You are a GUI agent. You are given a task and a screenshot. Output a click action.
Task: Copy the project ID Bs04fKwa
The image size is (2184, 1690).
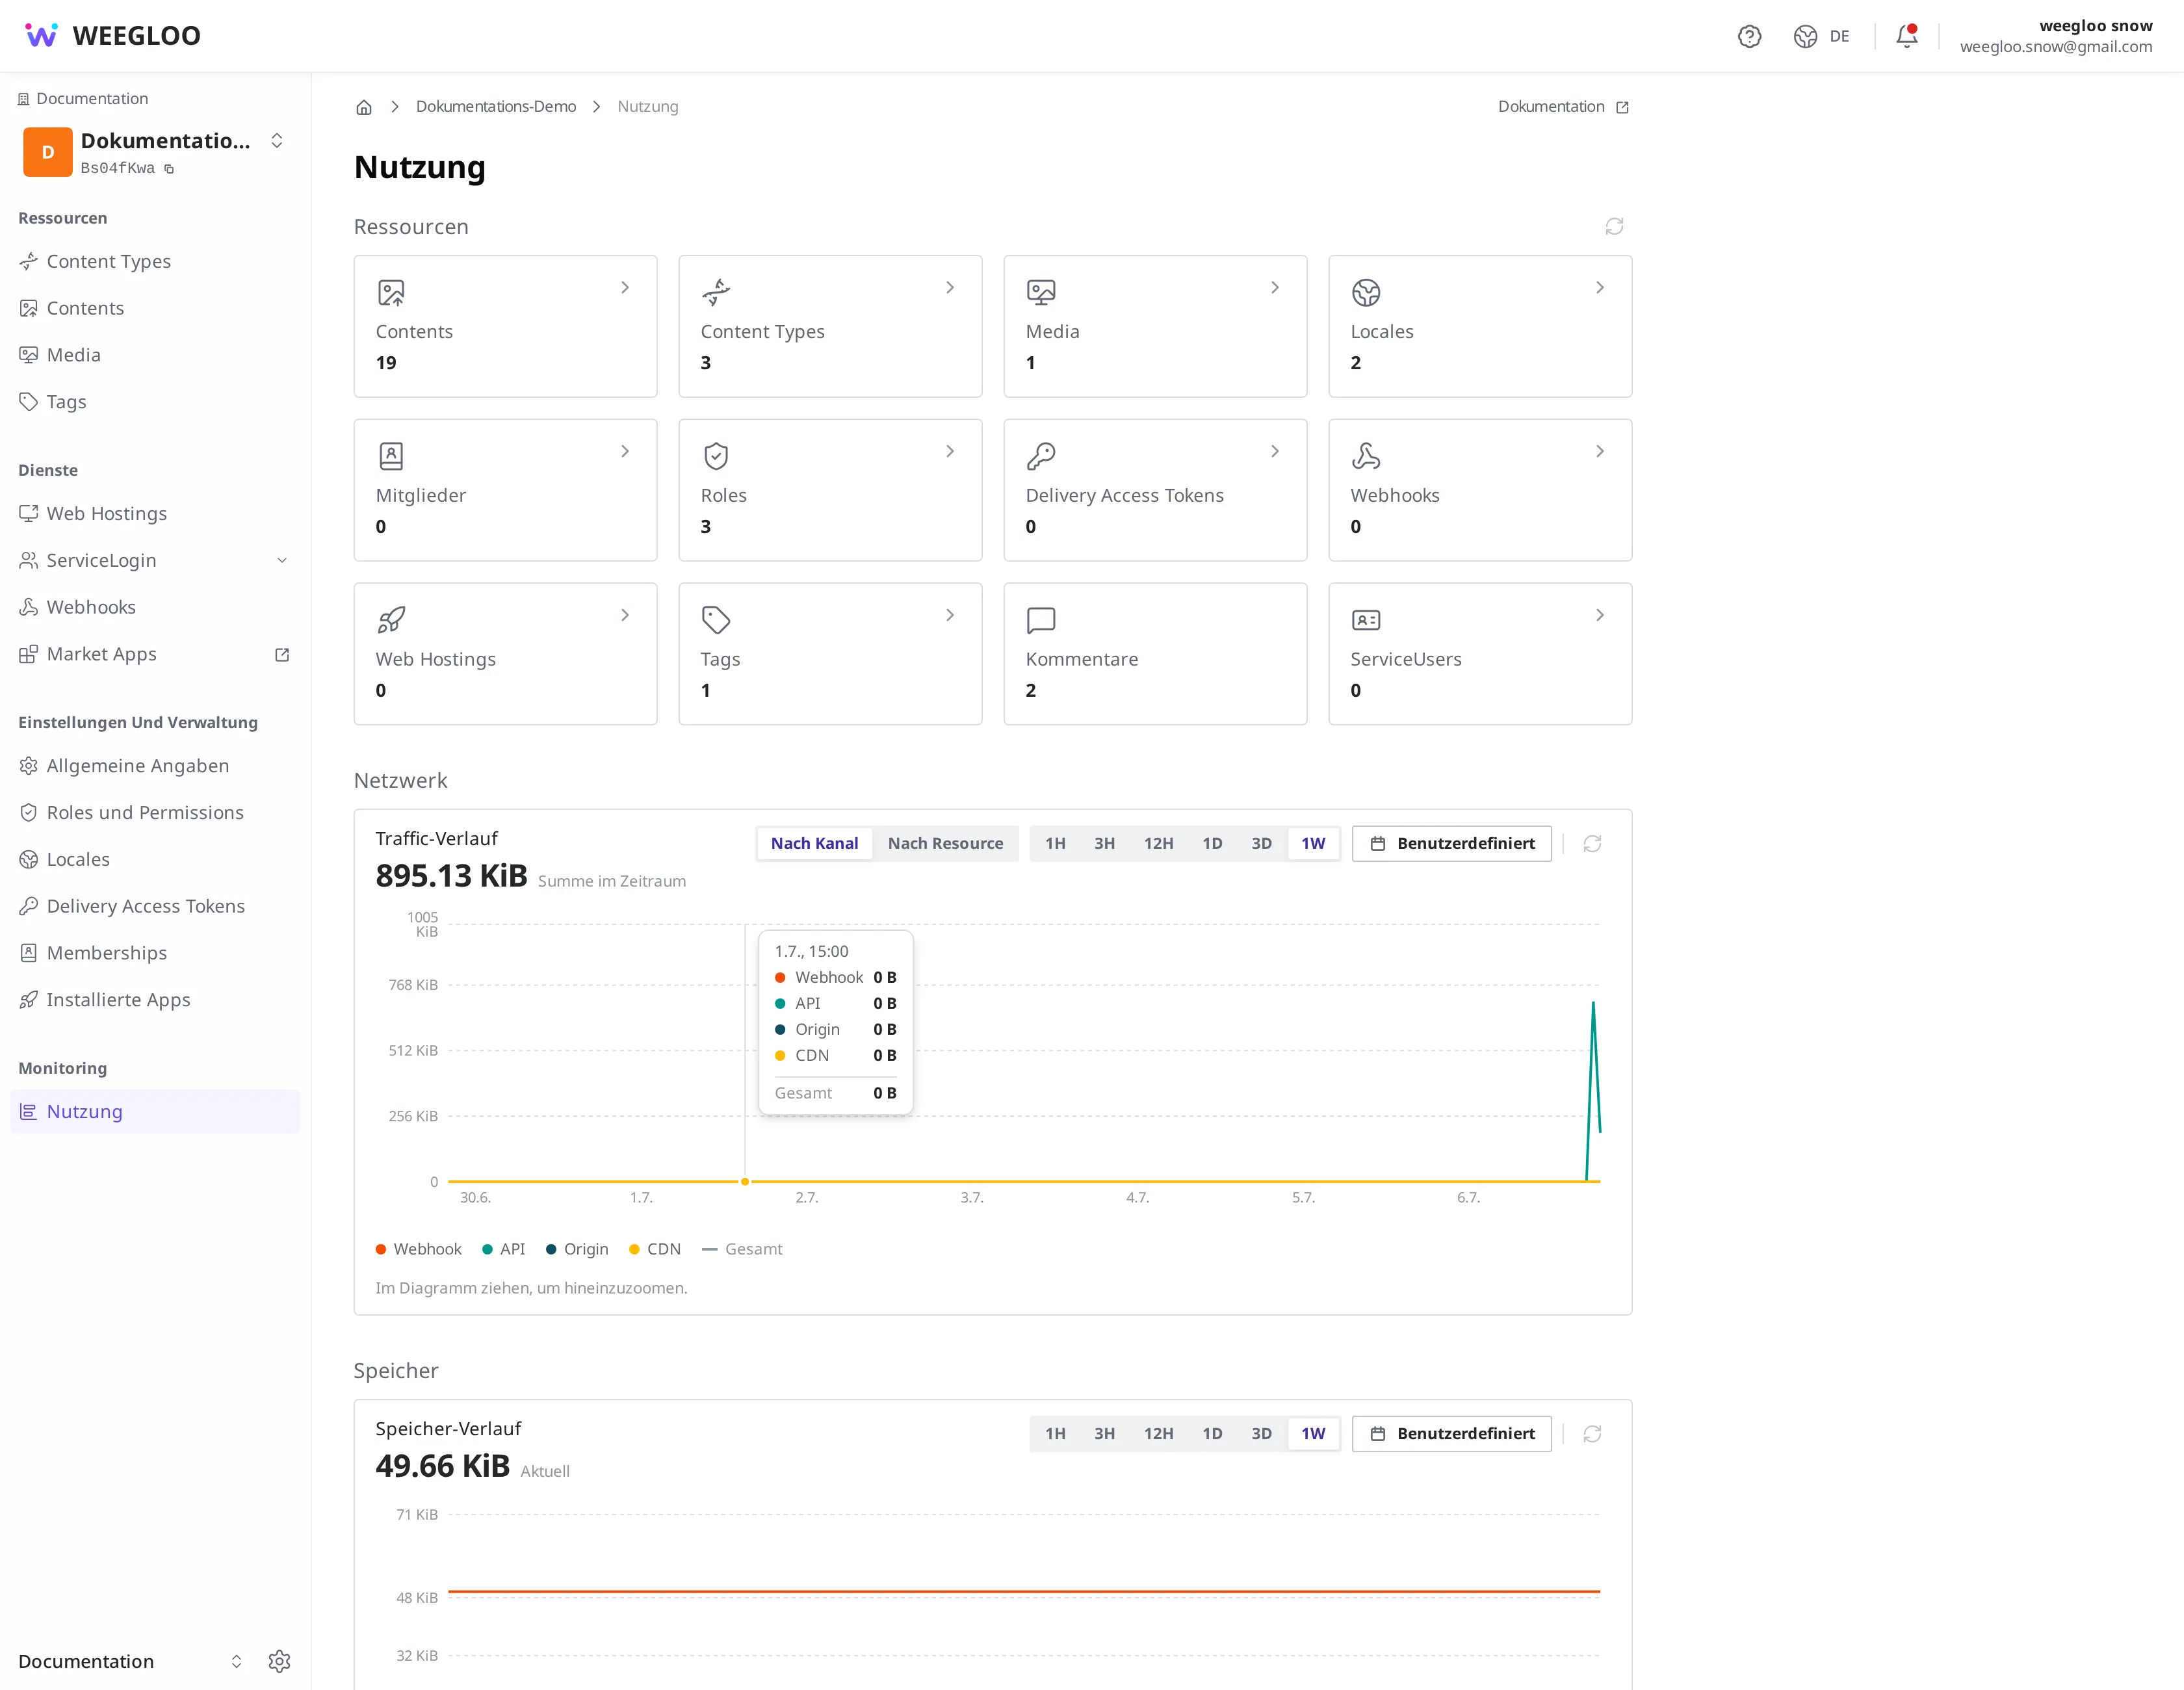169,169
